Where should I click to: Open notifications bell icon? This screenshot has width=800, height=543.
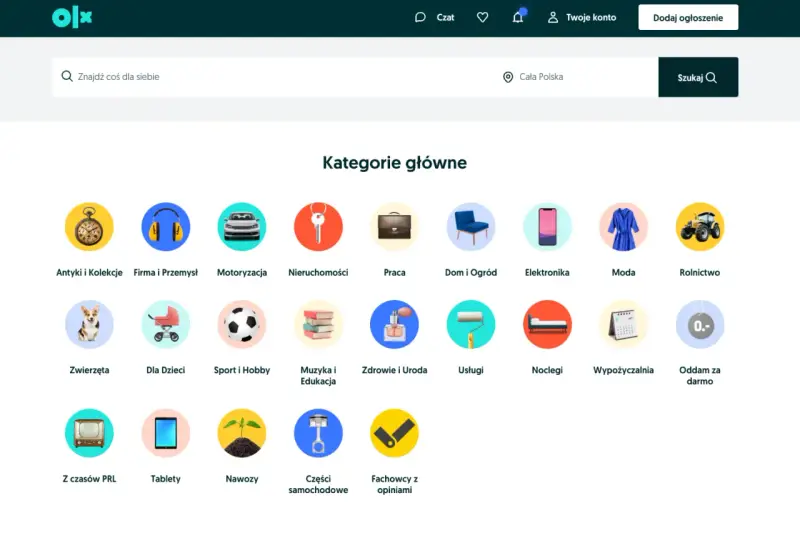pyautogui.click(x=518, y=18)
